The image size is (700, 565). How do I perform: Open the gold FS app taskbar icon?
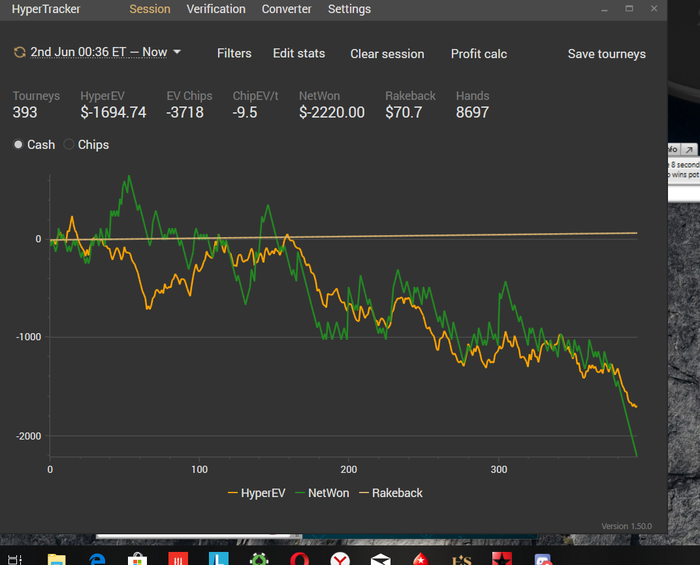point(462,560)
